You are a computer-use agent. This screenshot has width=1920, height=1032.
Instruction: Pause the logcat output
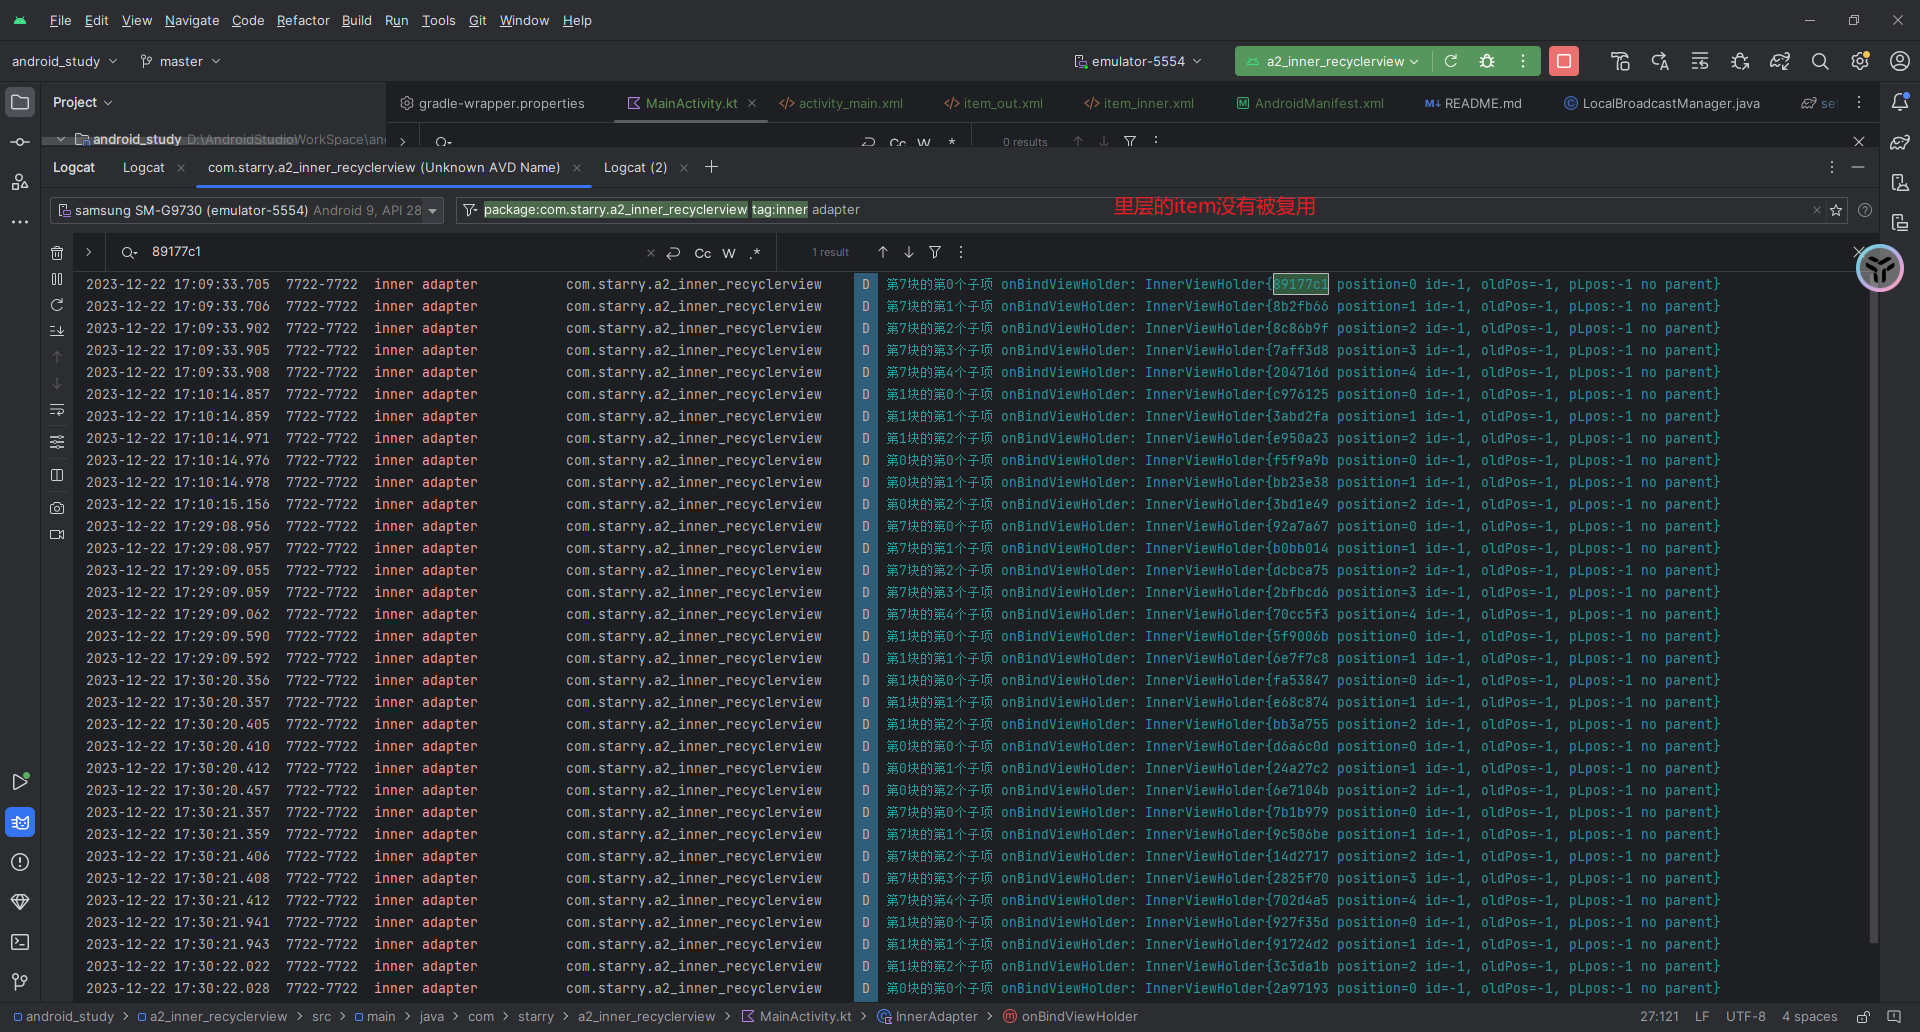(x=57, y=279)
